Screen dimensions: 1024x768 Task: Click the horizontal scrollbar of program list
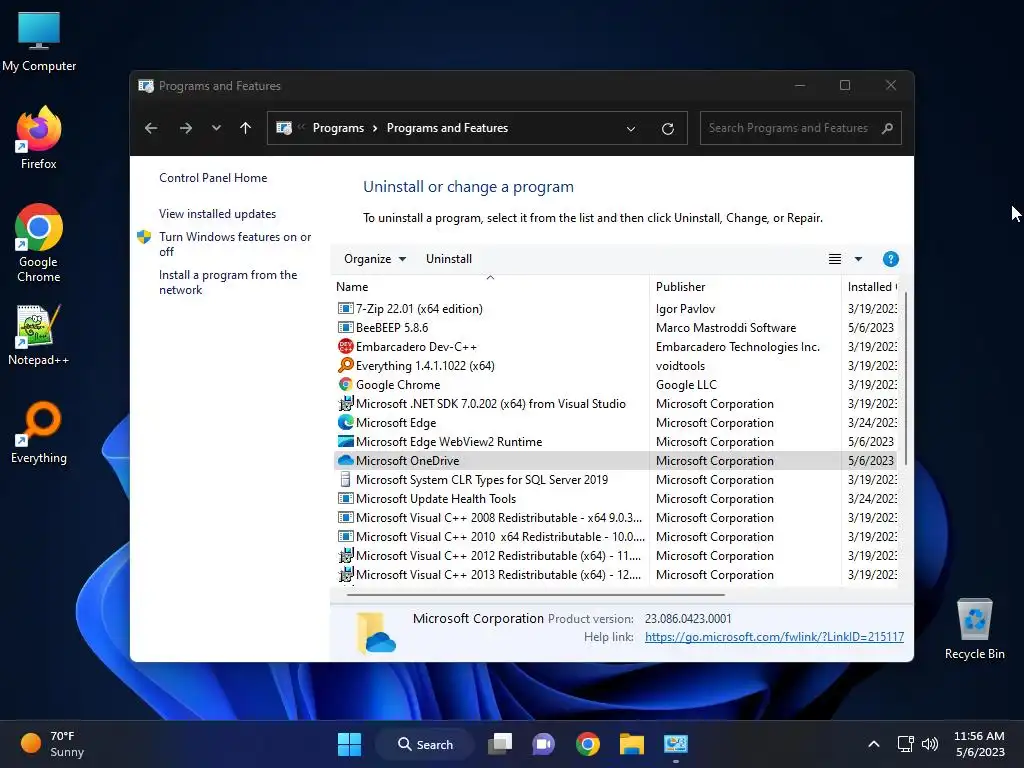(536, 595)
